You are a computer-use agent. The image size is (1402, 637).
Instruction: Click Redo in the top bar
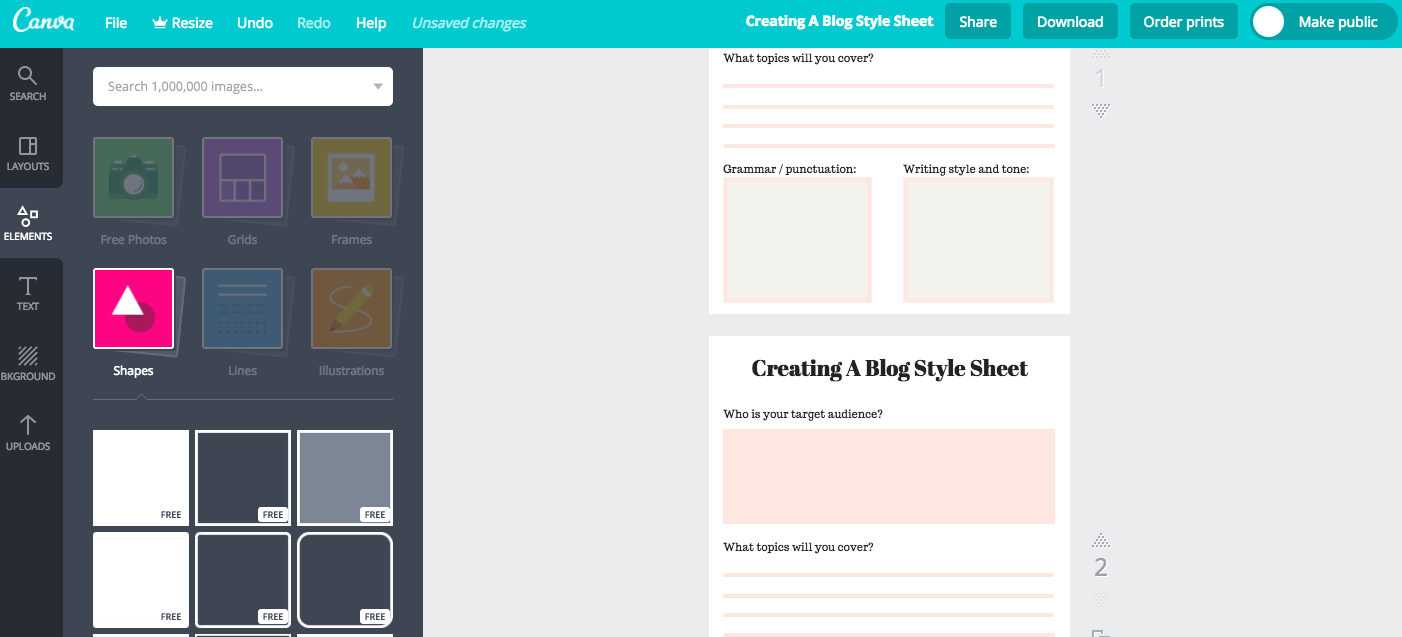314,22
